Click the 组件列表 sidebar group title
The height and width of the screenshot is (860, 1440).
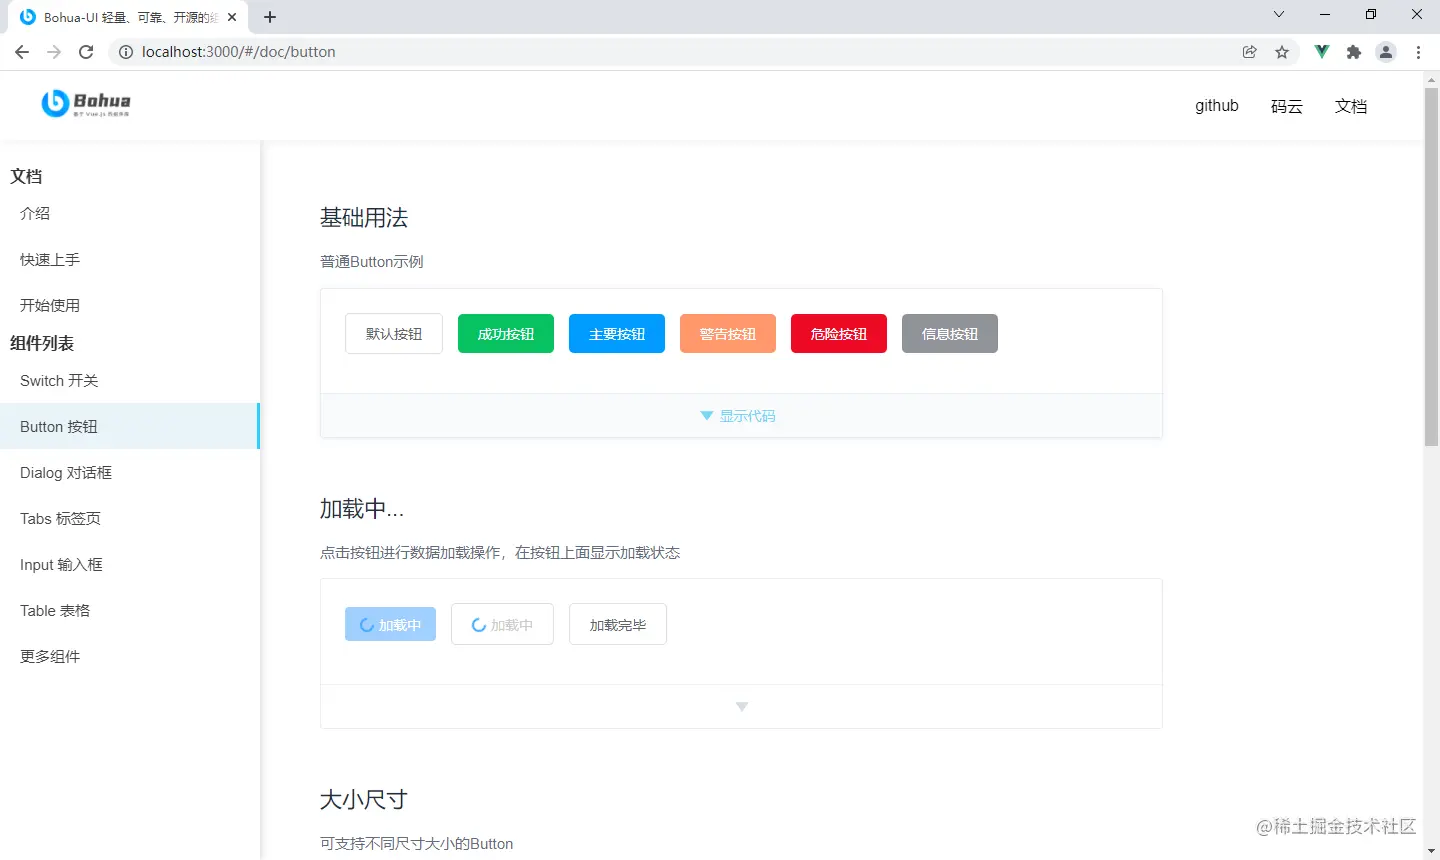coord(42,343)
